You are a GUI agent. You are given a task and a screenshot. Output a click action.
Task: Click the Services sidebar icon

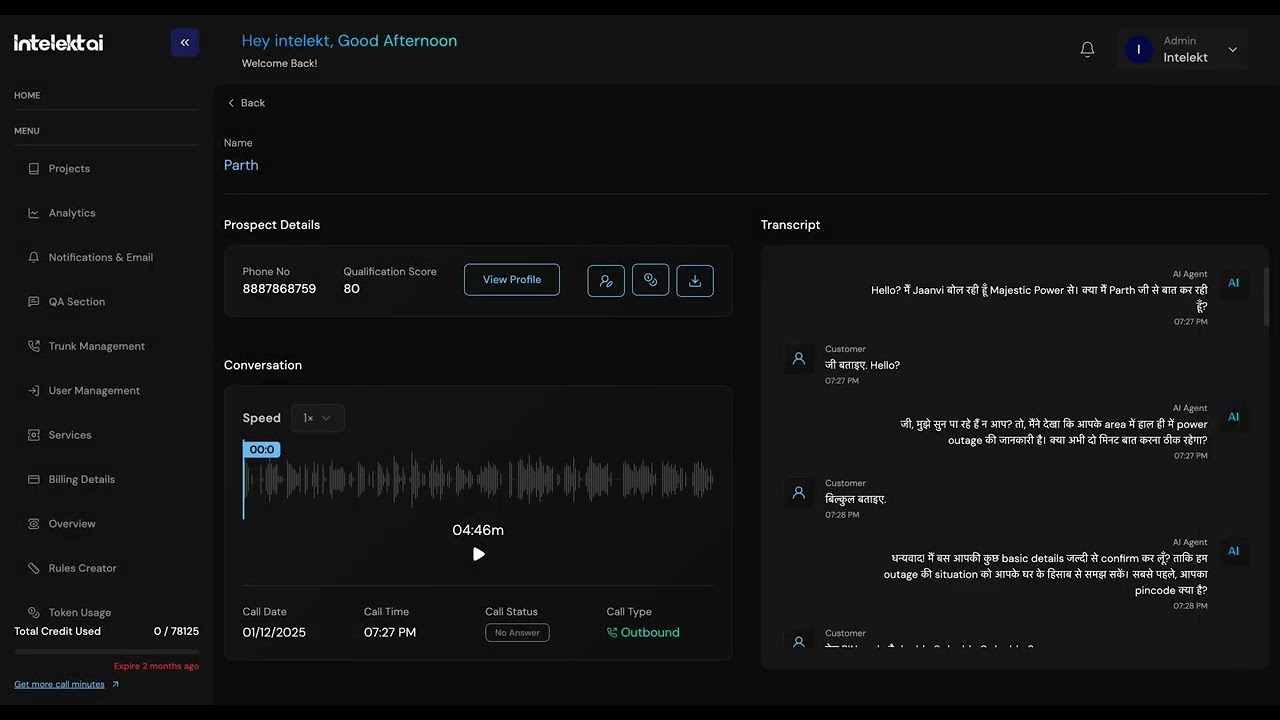(34, 435)
